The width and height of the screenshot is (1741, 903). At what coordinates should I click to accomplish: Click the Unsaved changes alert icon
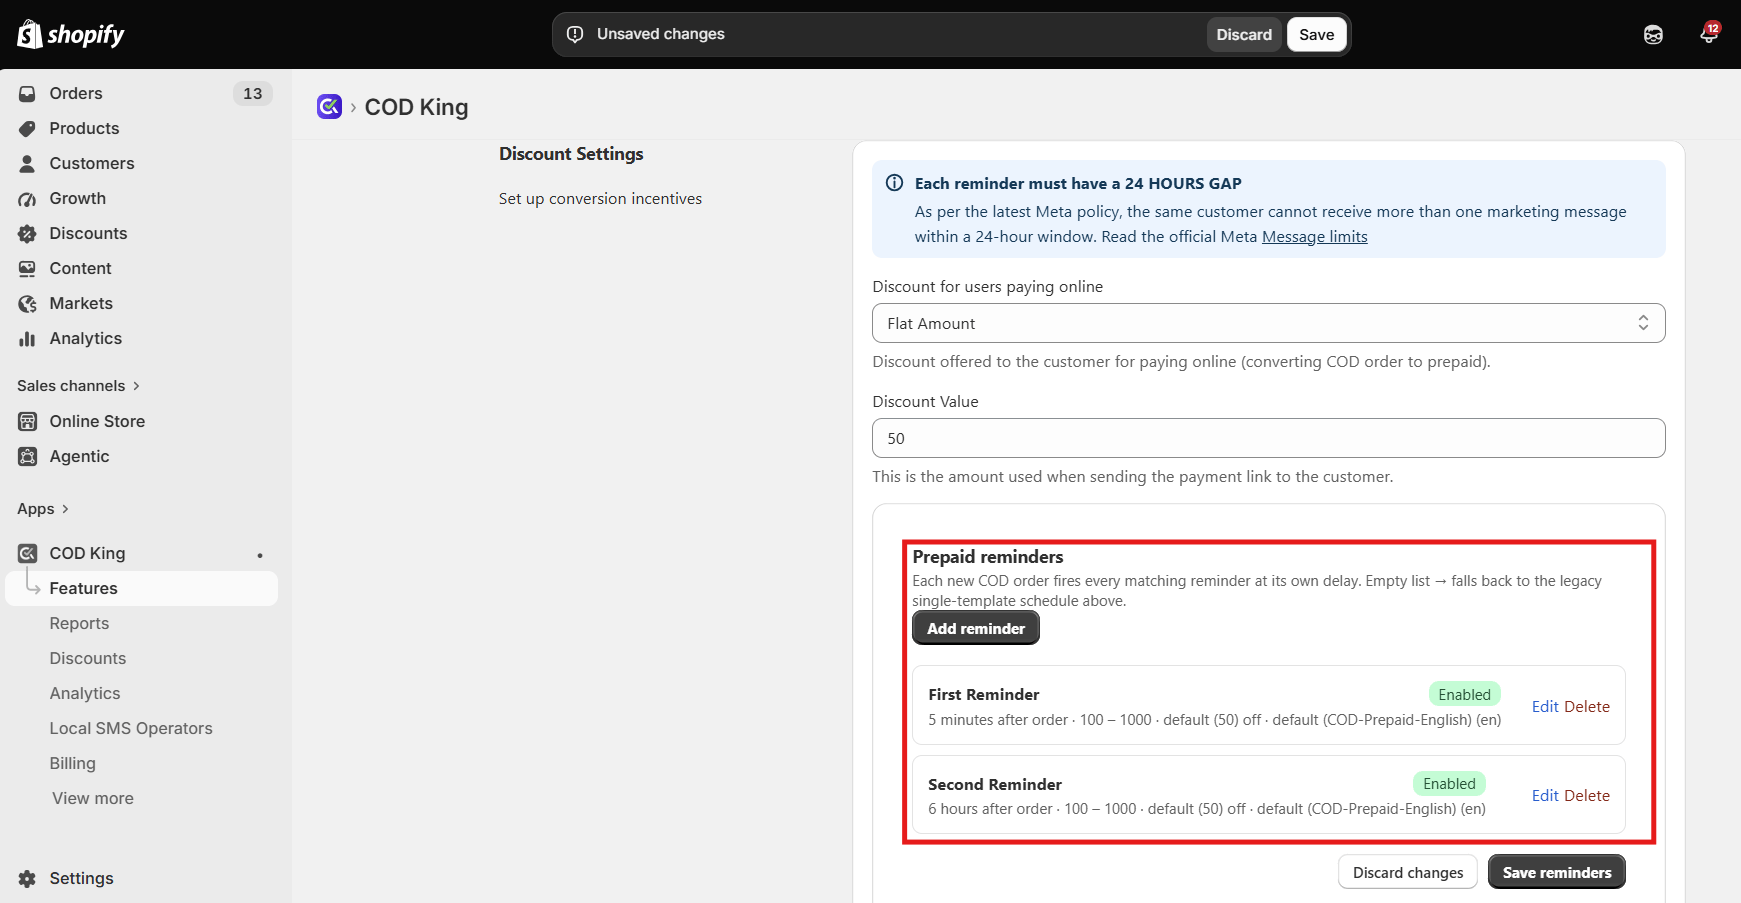pyautogui.click(x=575, y=34)
